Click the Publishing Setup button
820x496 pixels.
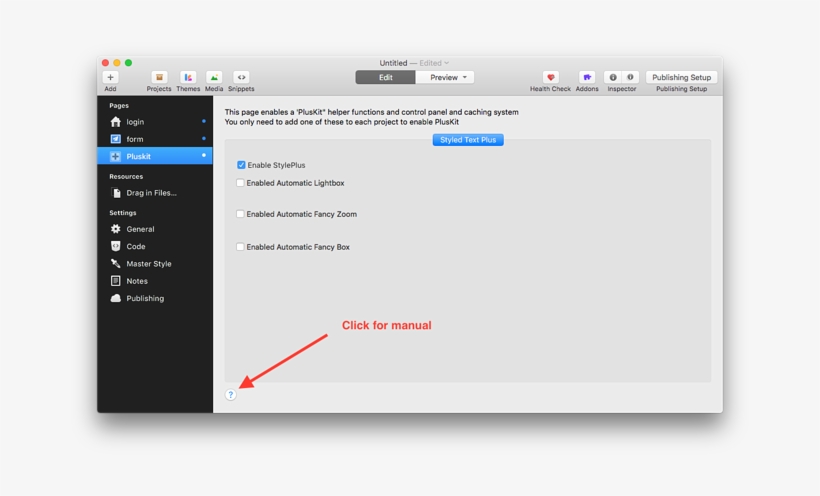tap(681, 77)
